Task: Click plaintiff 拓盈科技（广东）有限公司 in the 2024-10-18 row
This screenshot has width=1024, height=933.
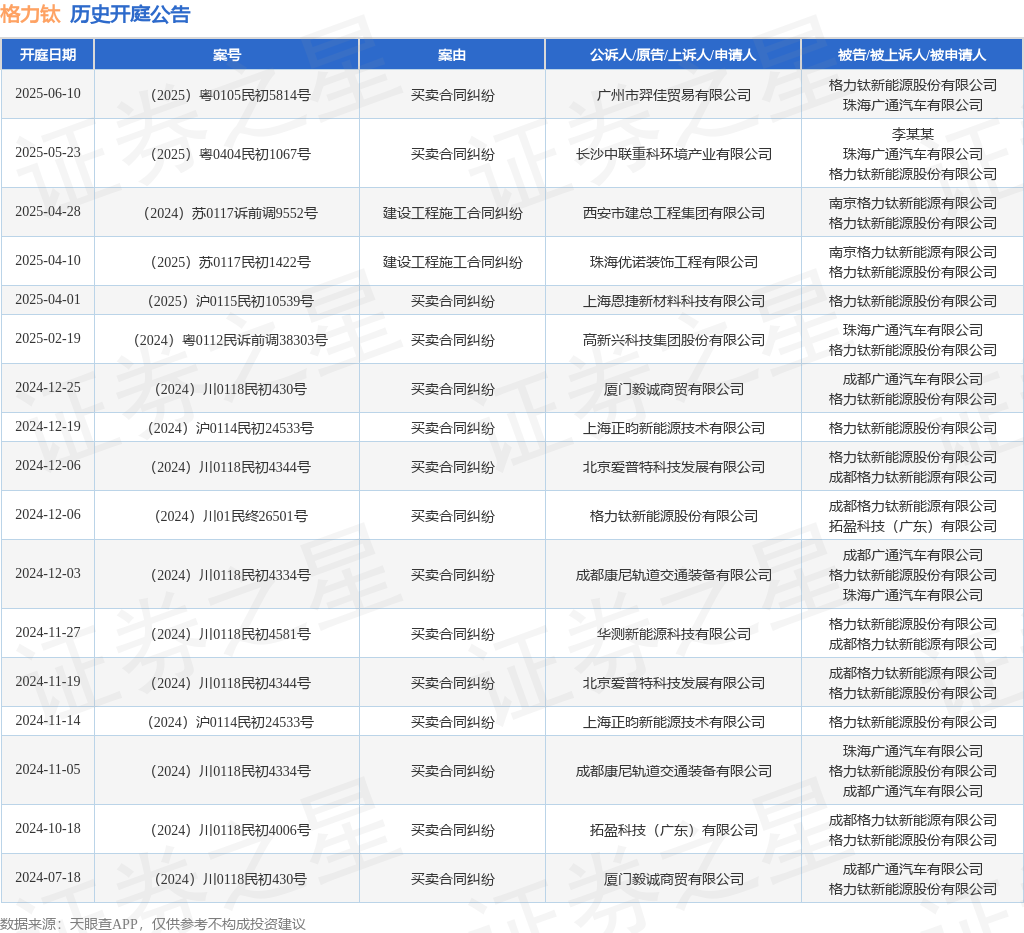Action: [x=673, y=830]
